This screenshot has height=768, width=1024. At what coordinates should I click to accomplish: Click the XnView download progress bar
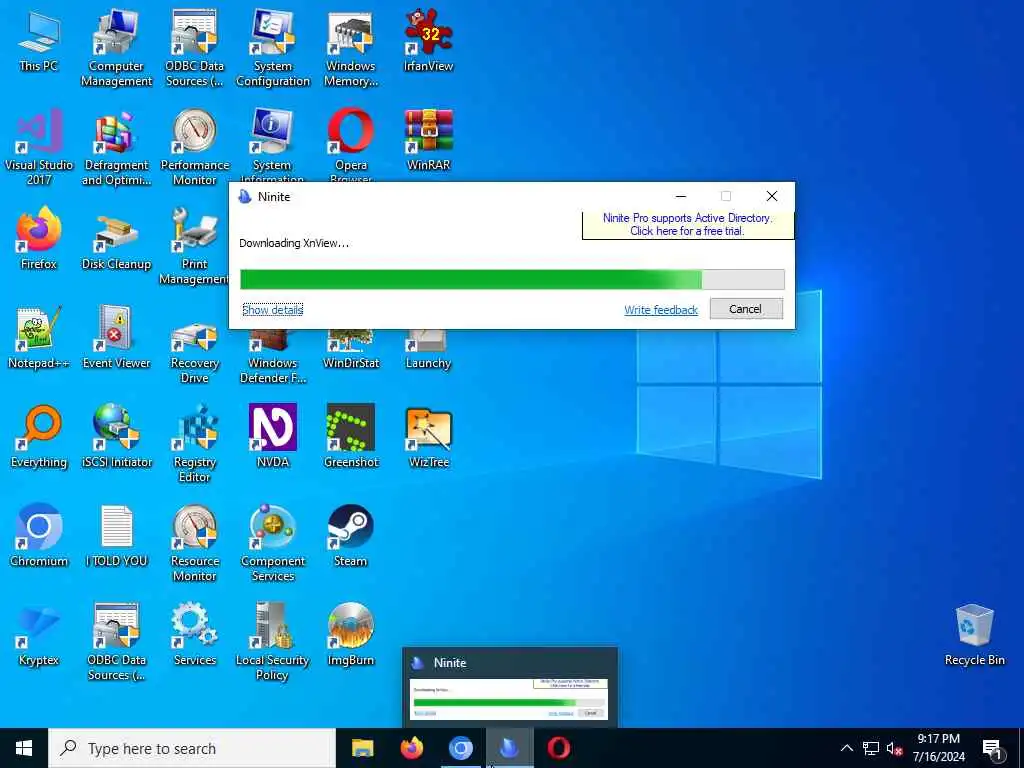click(512, 280)
